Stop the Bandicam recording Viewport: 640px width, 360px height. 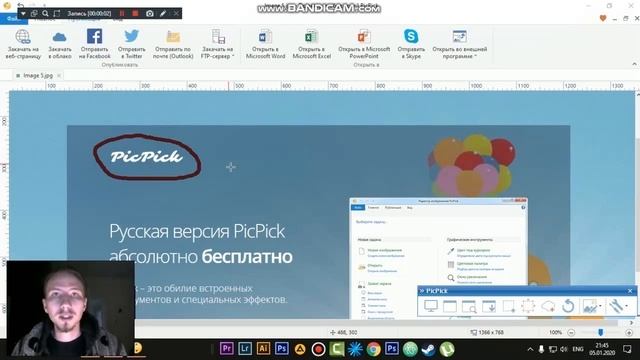tap(135, 13)
